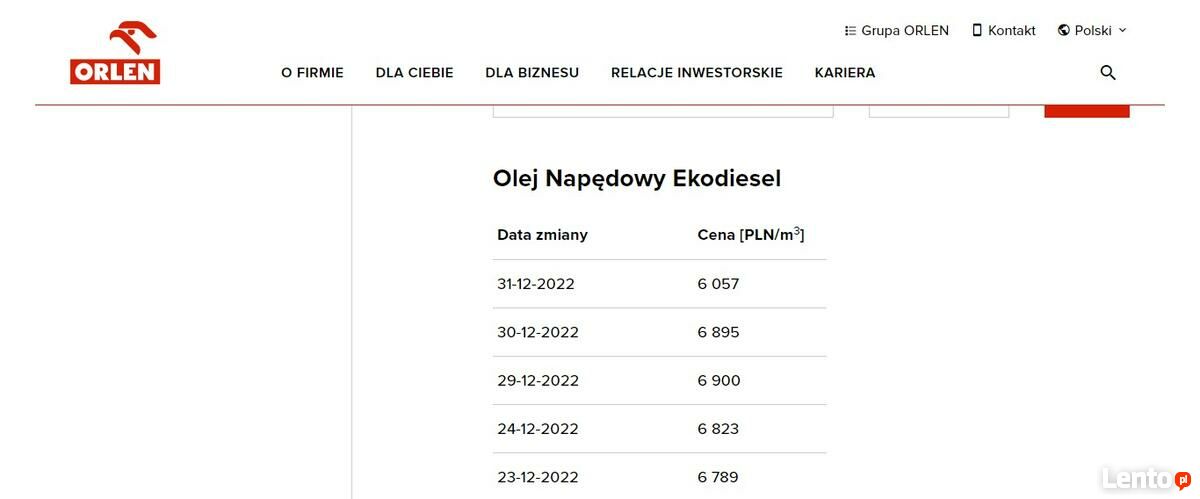Image resolution: width=1200 pixels, height=499 pixels.
Task: Open the KARIERA menu item
Action: pyautogui.click(x=845, y=73)
